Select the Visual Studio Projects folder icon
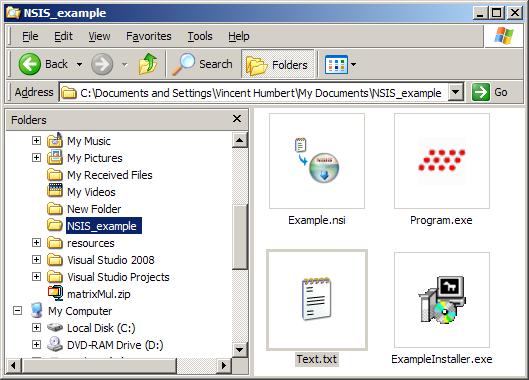 pyautogui.click(x=55, y=277)
